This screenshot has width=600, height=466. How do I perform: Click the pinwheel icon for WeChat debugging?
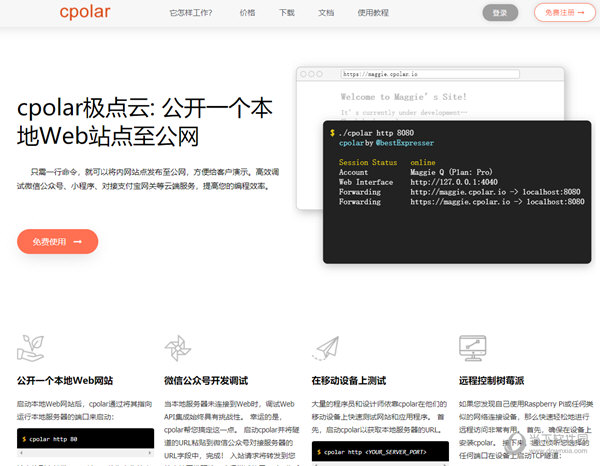(x=178, y=348)
